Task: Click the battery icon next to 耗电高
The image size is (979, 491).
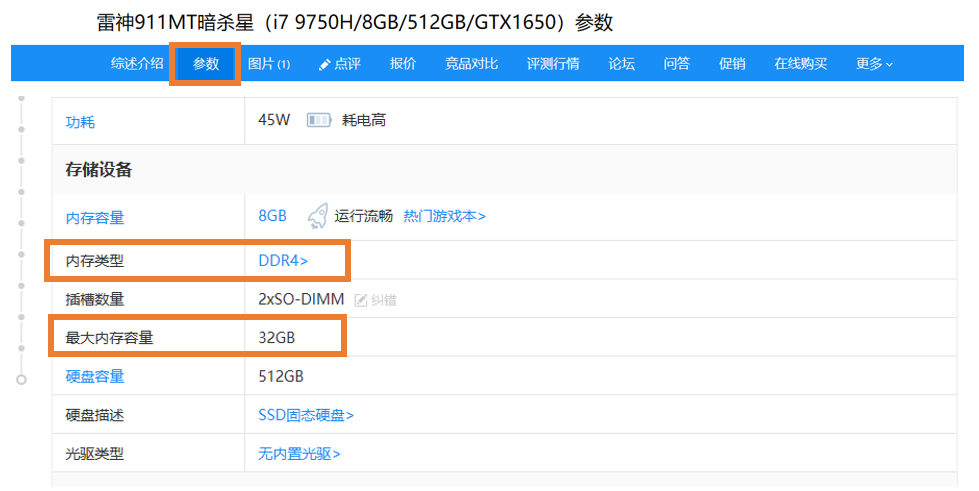Action: click(x=318, y=121)
